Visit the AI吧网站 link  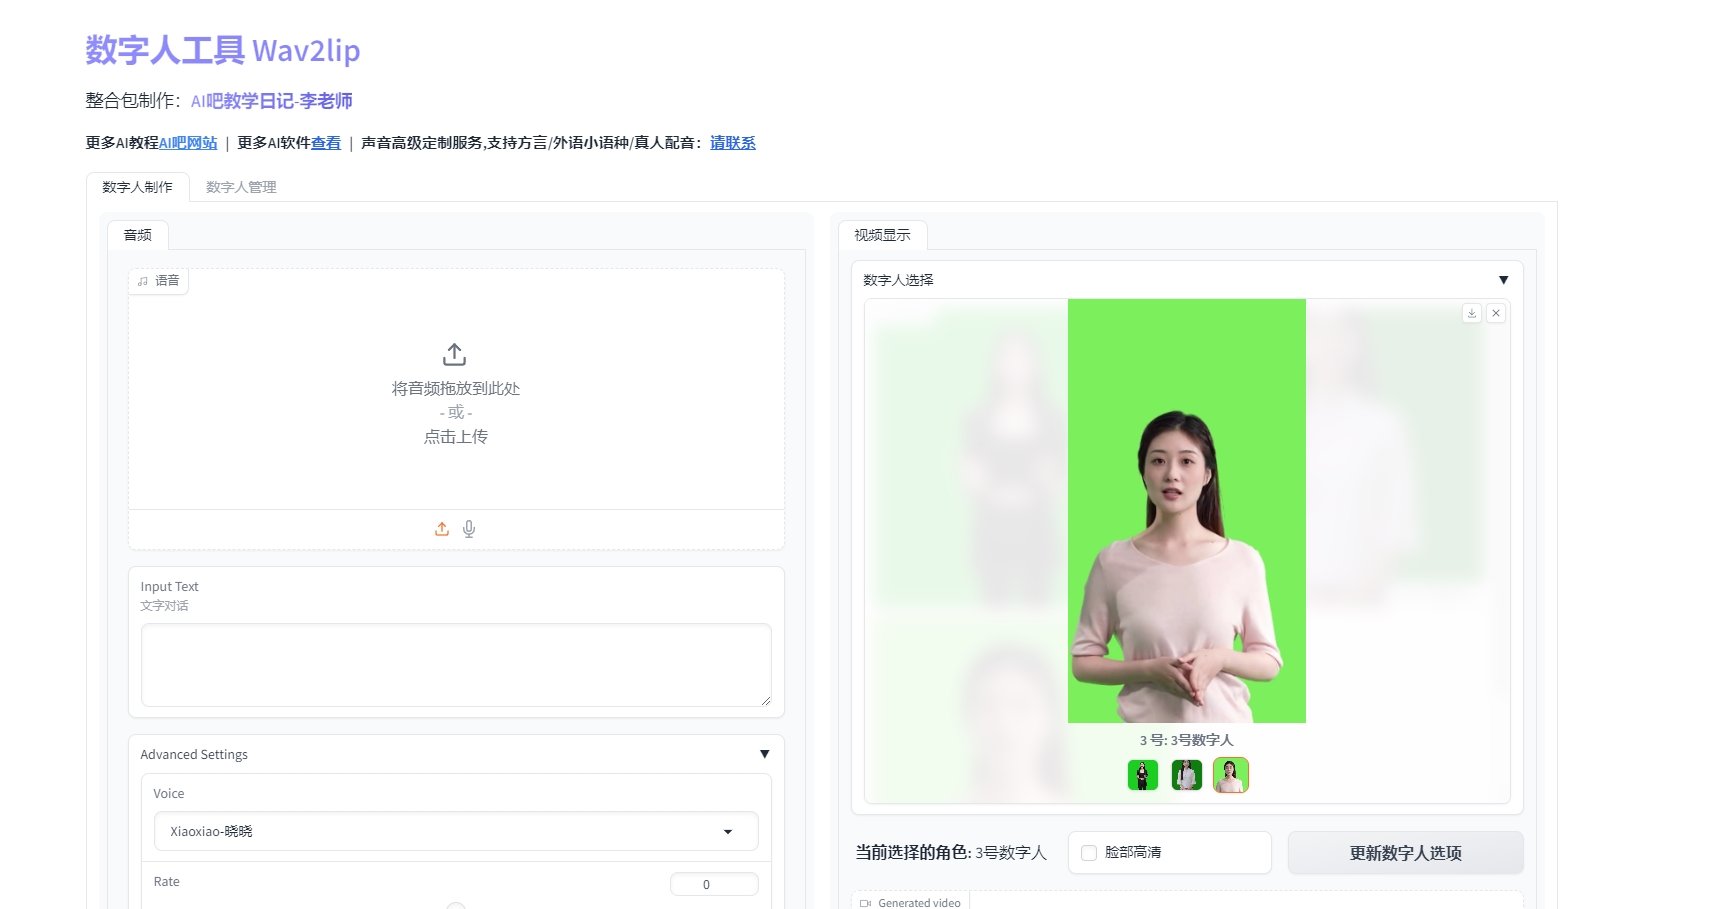188,142
